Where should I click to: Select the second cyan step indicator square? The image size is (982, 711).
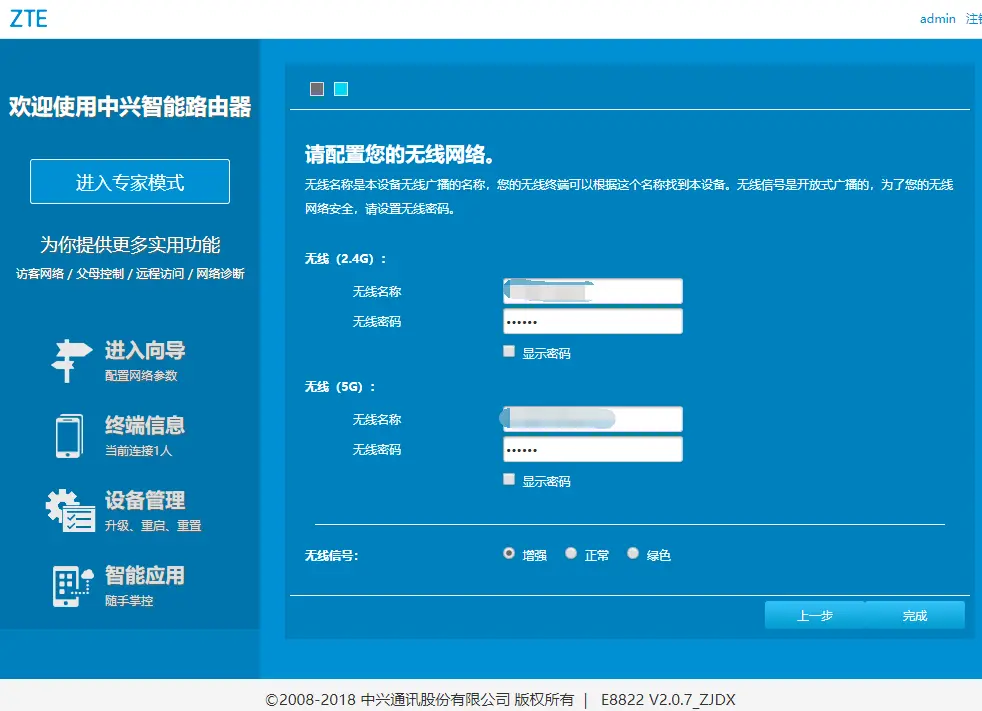tap(341, 89)
